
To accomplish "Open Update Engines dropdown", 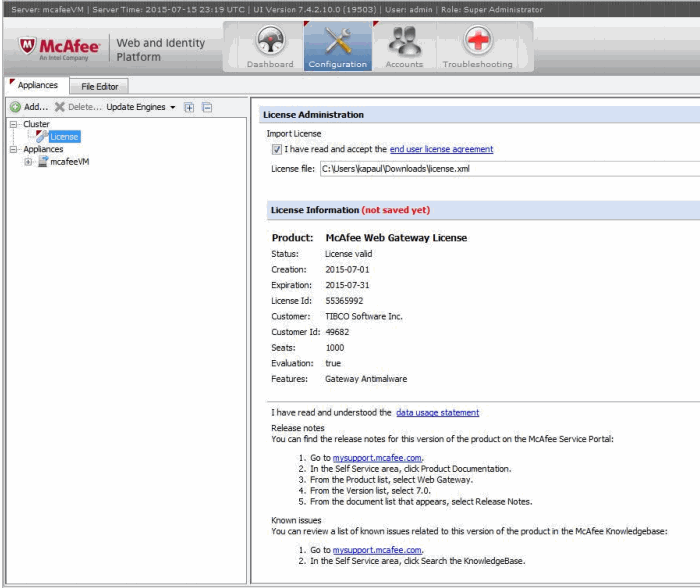I will (x=141, y=107).
